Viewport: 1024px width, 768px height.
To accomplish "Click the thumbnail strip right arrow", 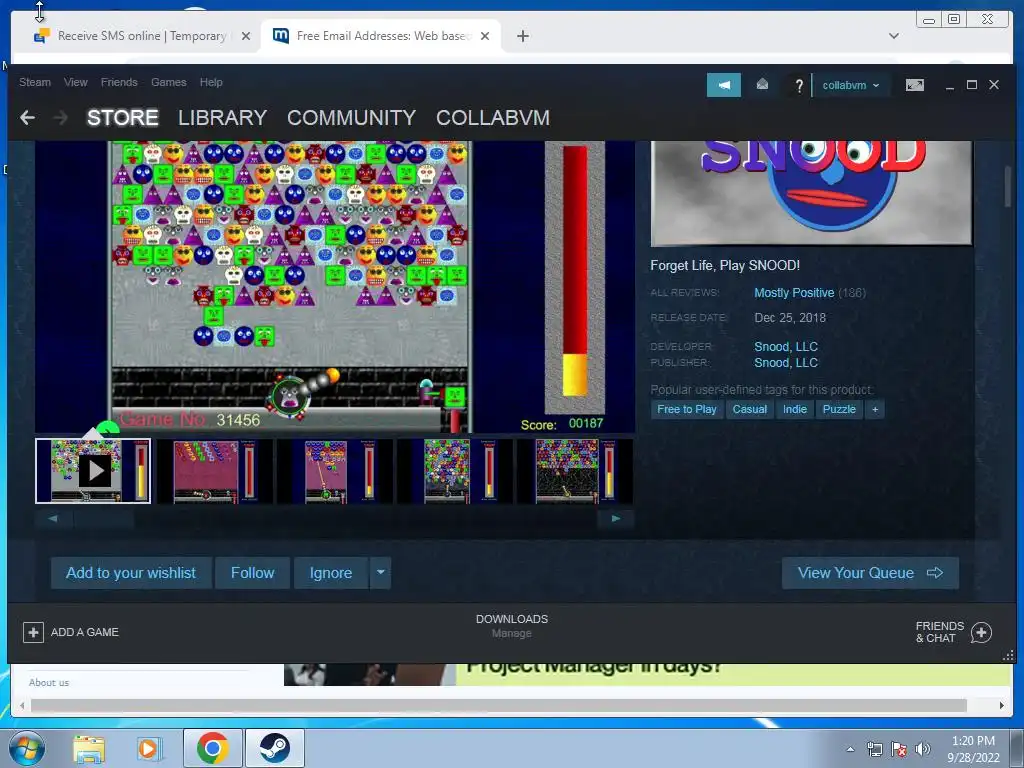I will click(615, 519).
